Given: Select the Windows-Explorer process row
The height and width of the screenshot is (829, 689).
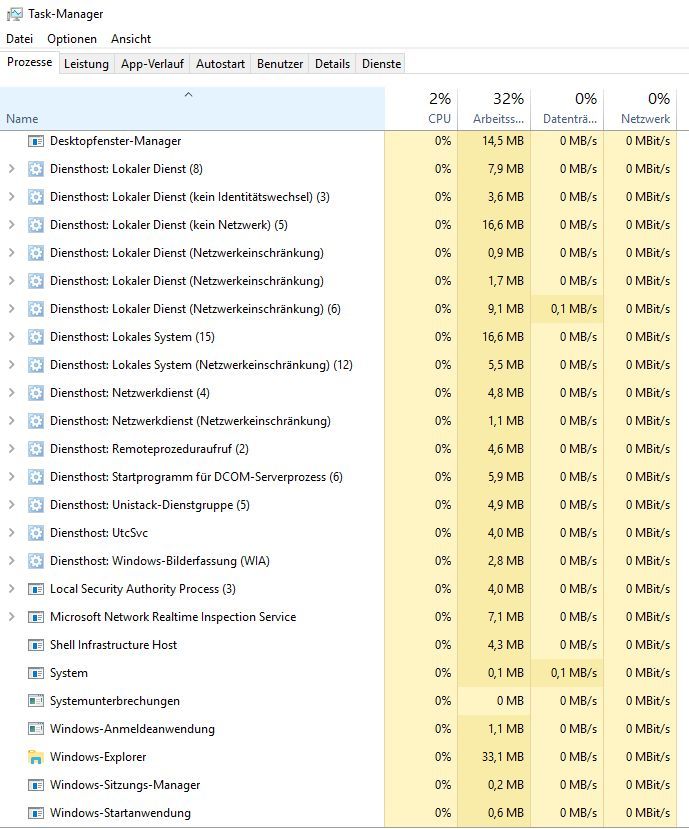Looking at the screenshot, I should click(338, 758).
